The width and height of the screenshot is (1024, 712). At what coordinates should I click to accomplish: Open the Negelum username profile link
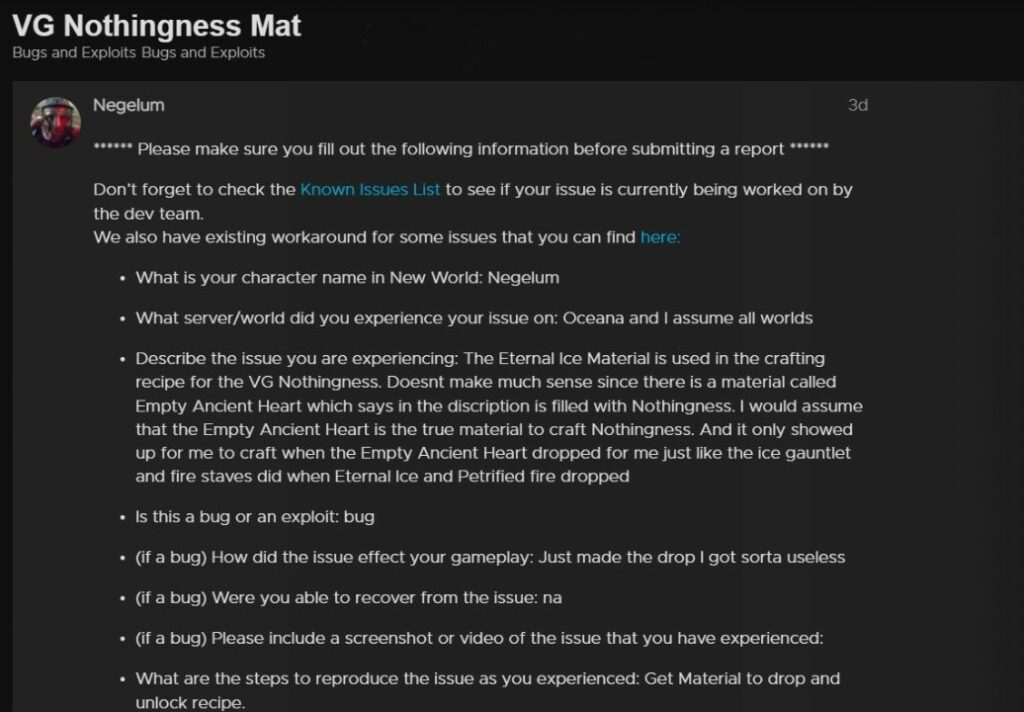click(128, 105)
